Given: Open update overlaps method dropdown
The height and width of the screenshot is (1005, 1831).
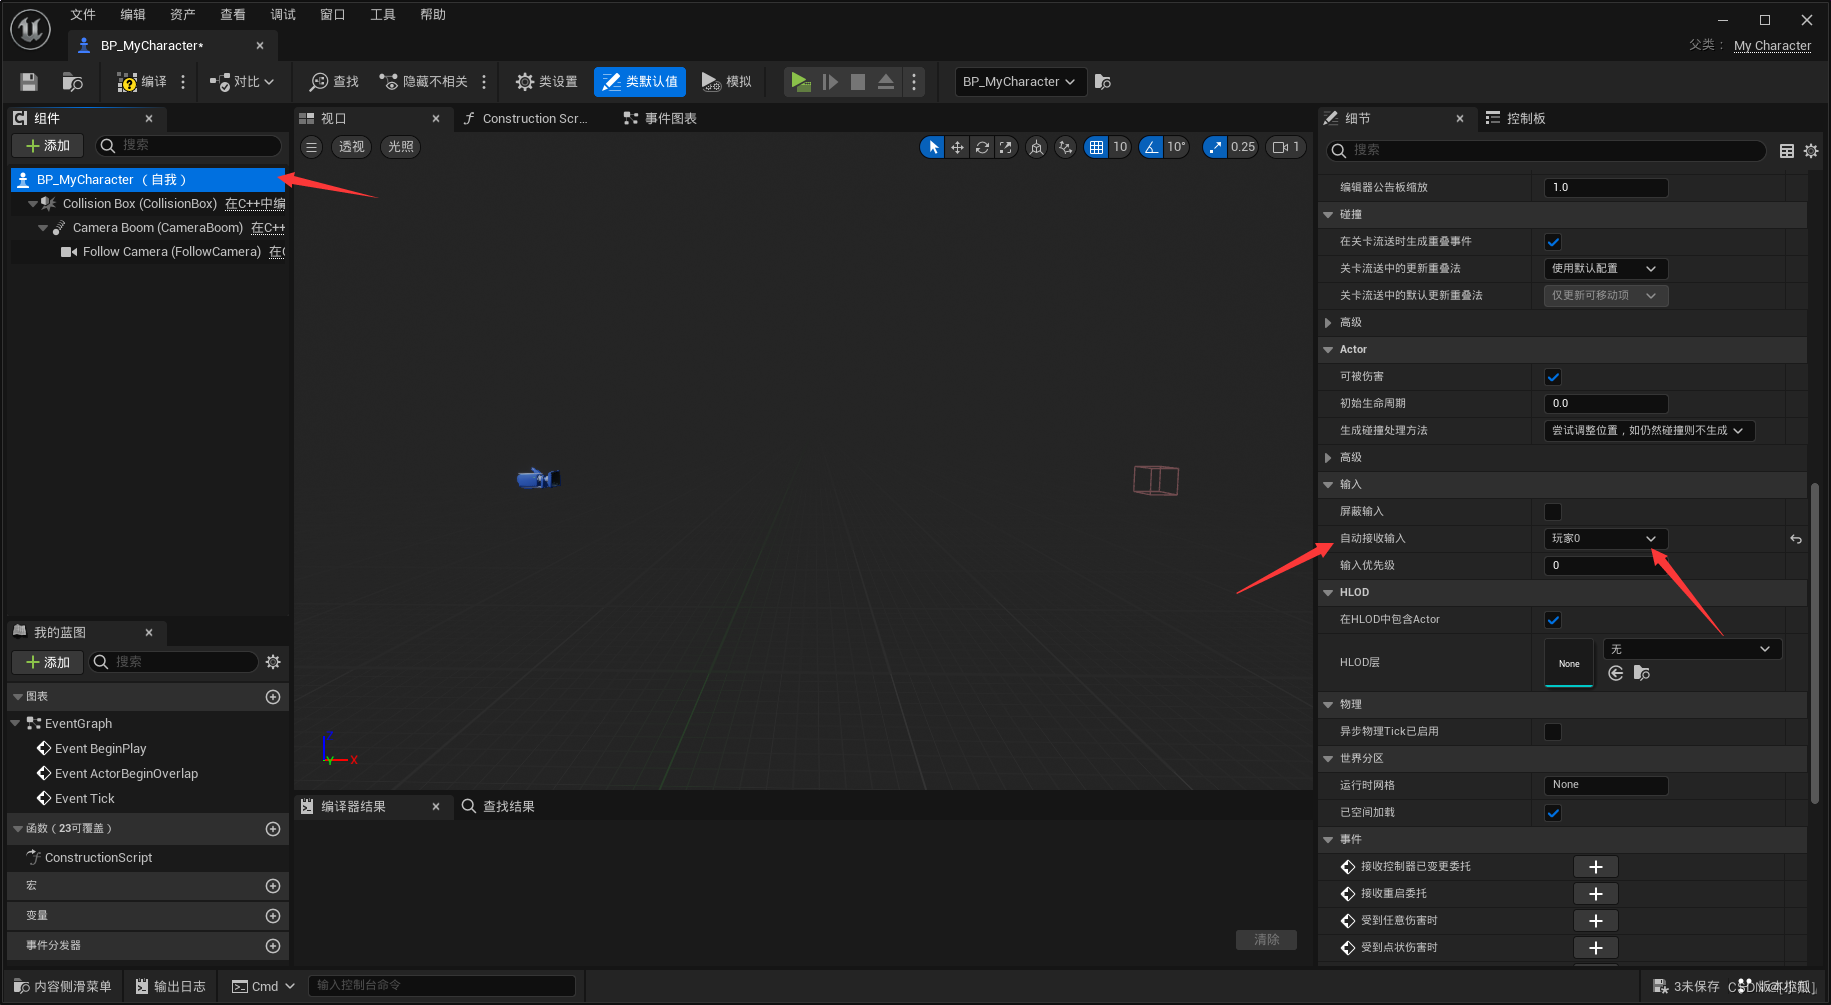Looking at the screenshot, I should coord(1606,269).
